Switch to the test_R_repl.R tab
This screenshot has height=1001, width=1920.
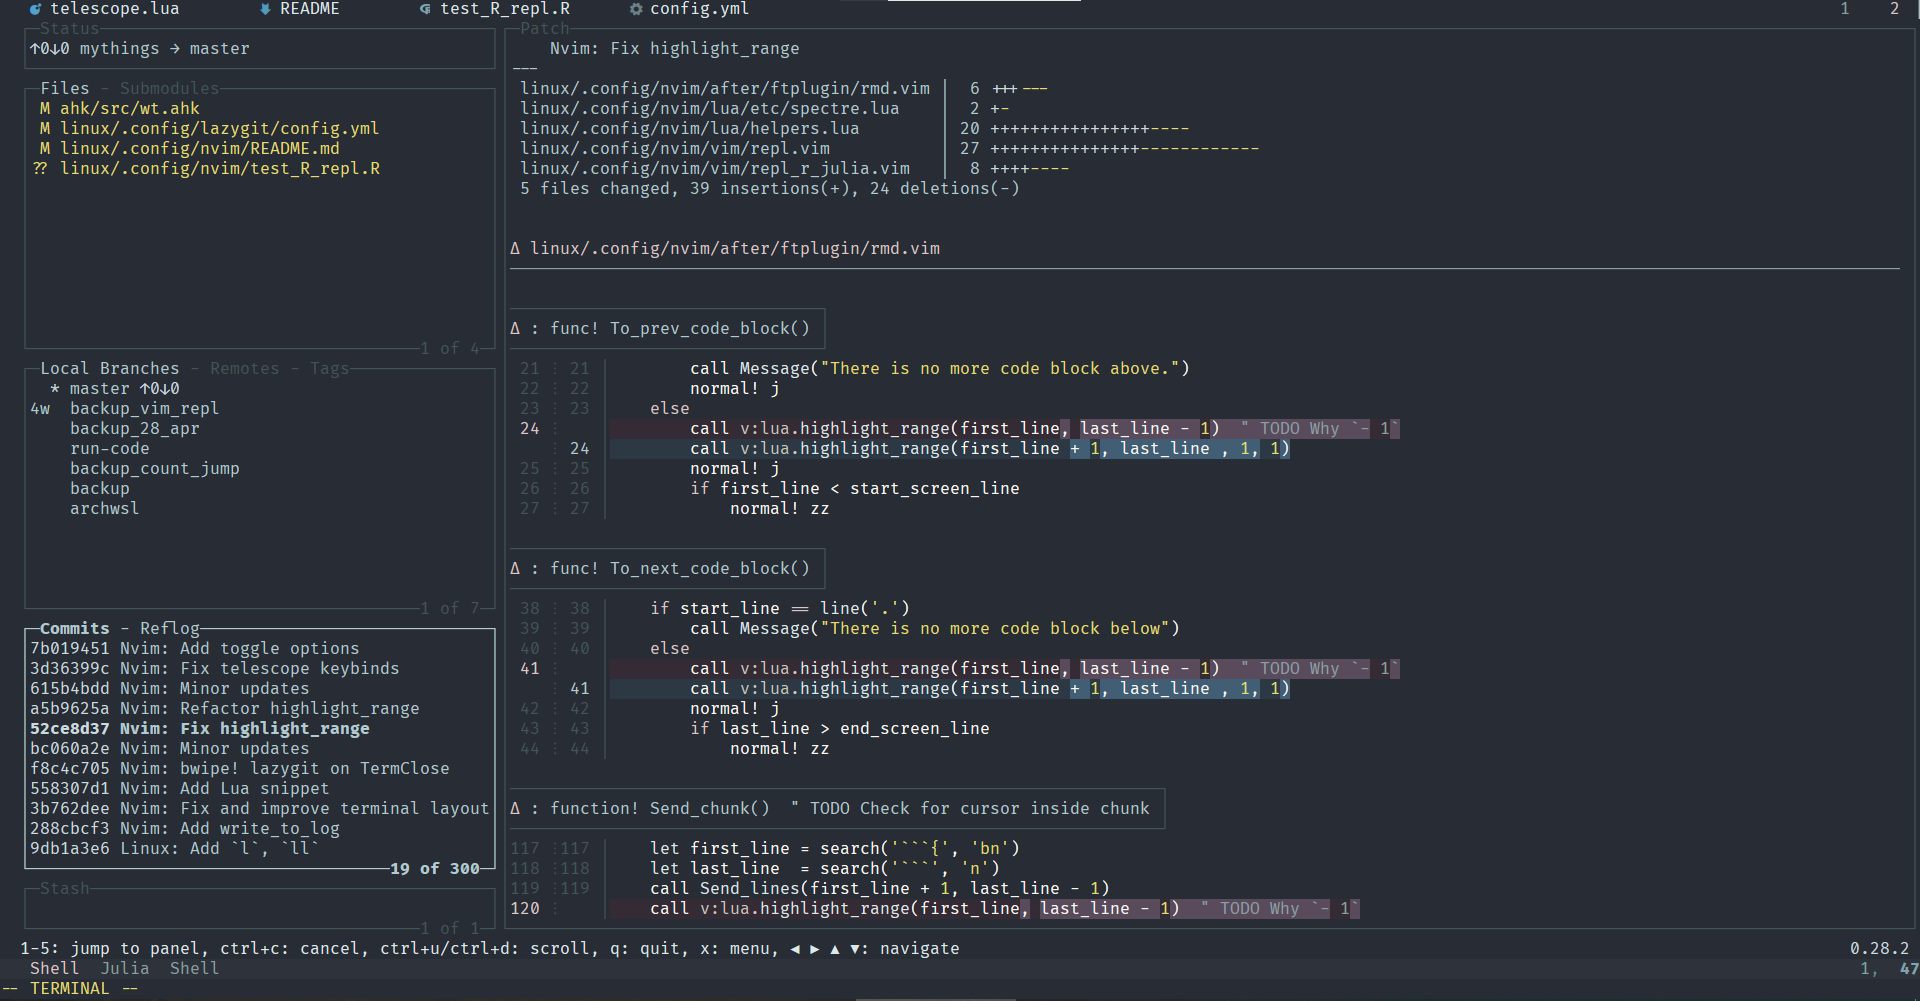(x=505, y=9)
